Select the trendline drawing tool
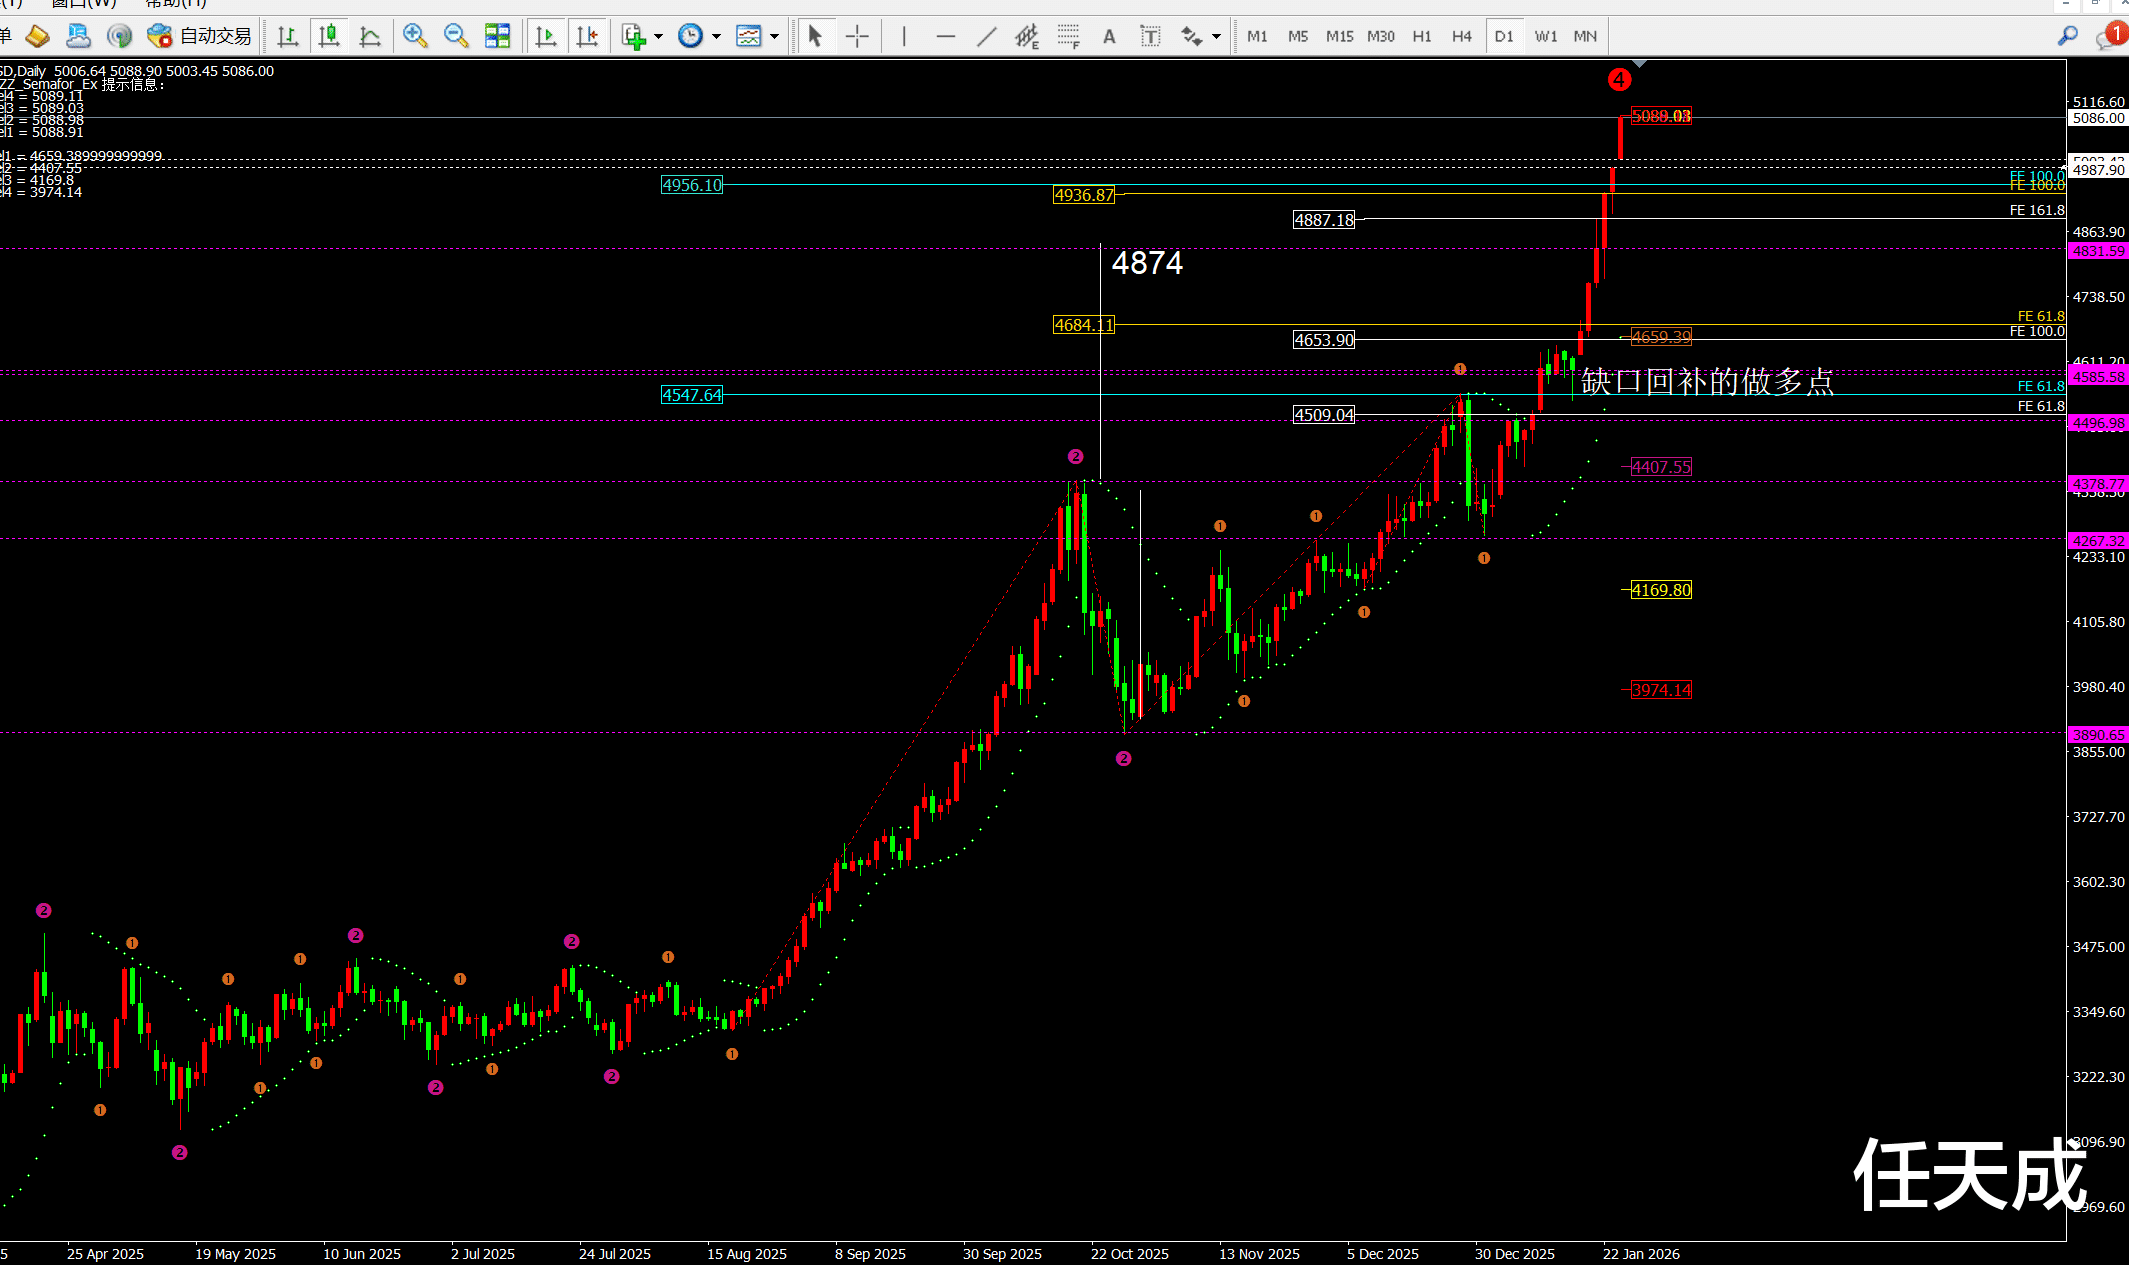The image size is (2129, 1265). 986,37
